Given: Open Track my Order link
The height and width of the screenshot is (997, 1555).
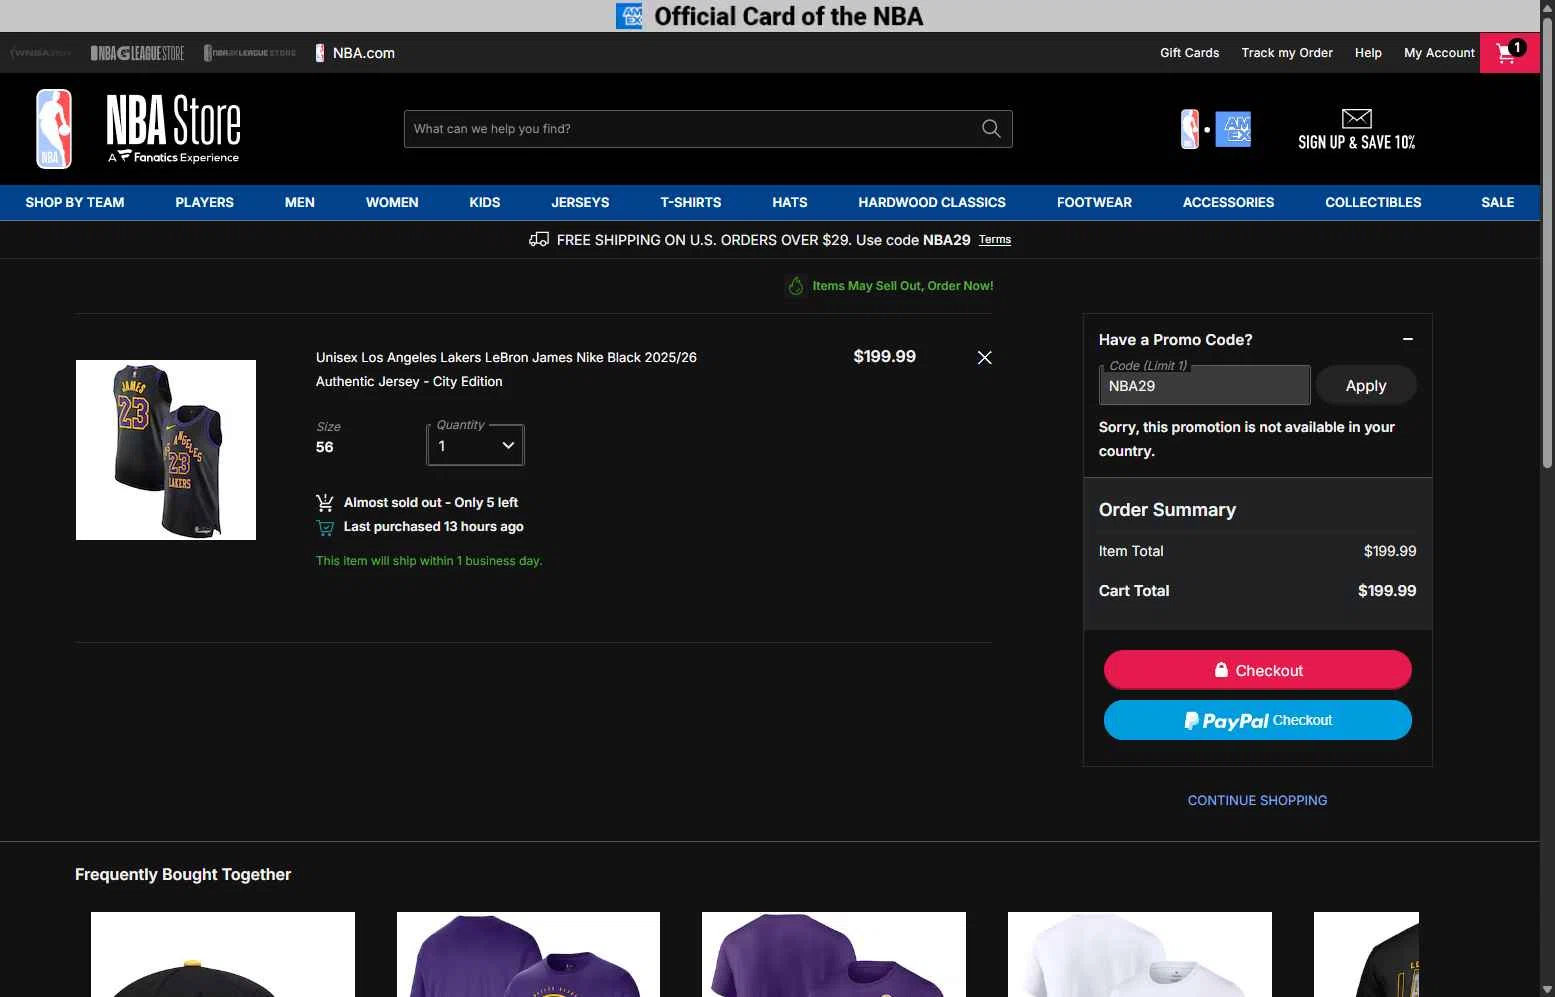Looking at the screenshot, I should [1287, 53].
